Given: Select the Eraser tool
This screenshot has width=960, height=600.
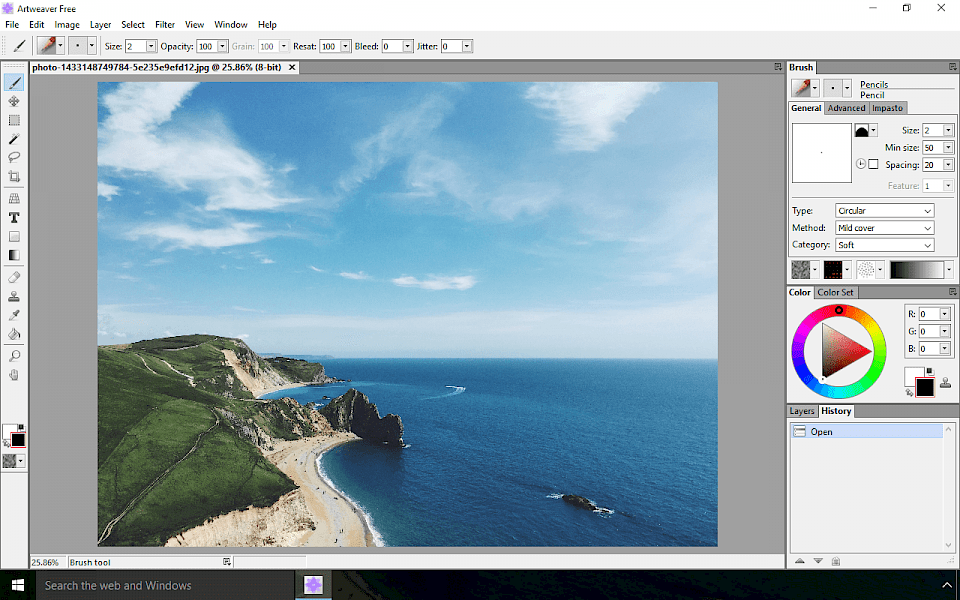Looking at the screenshot, I should 13,277.
